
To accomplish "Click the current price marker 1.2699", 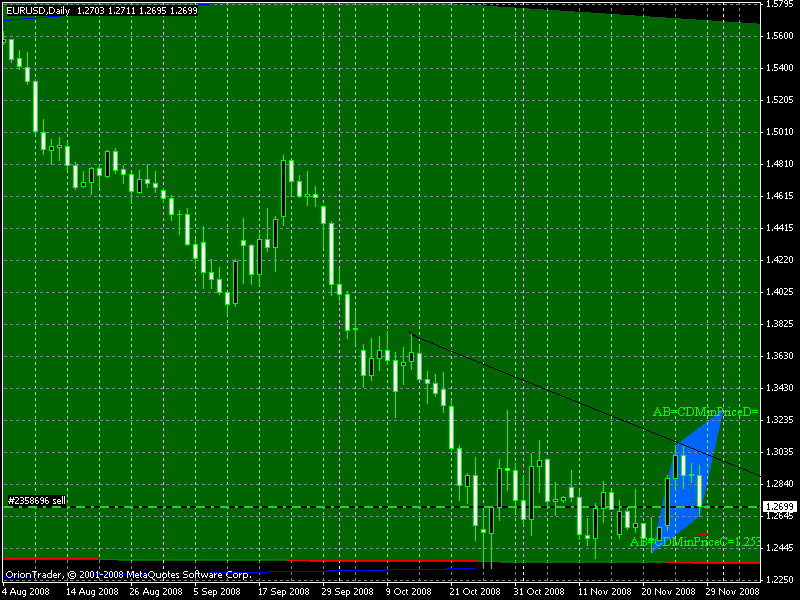I will click(x=780, y=507).
